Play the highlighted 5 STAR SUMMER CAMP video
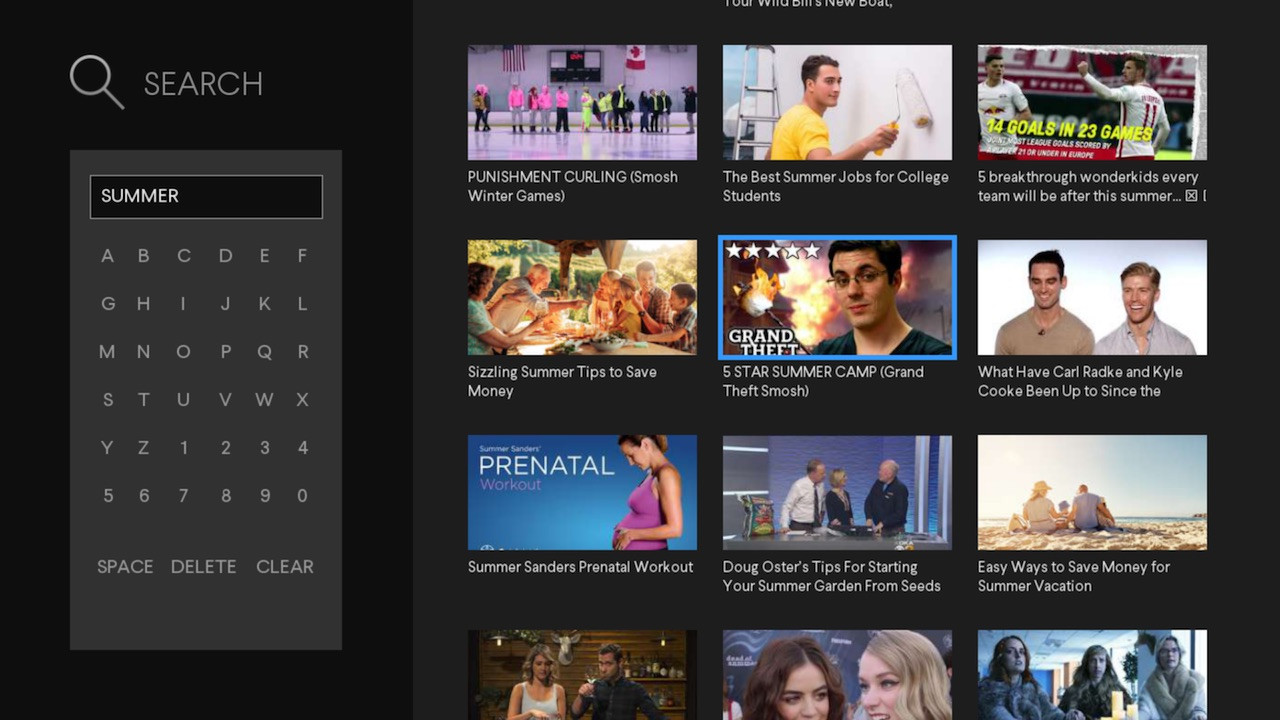Image resolution: width=1280 pixels, height=720 pixels. pyautogui.click(x=837, y=297)
